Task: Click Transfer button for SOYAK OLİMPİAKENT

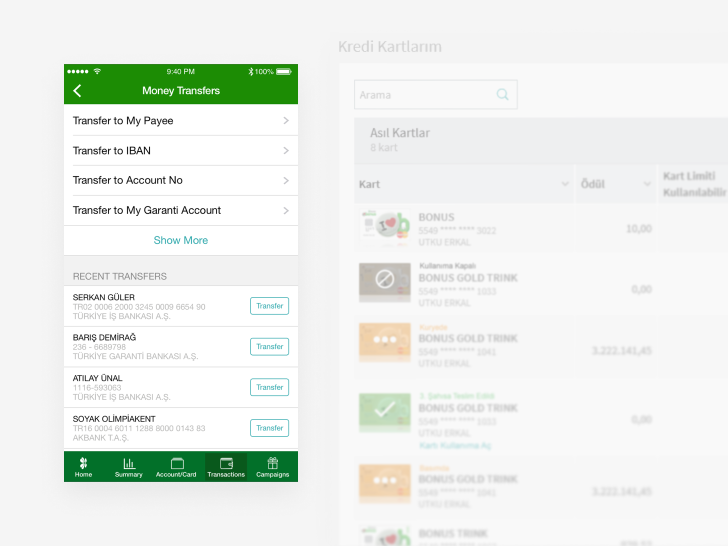Action: [269, 428]
